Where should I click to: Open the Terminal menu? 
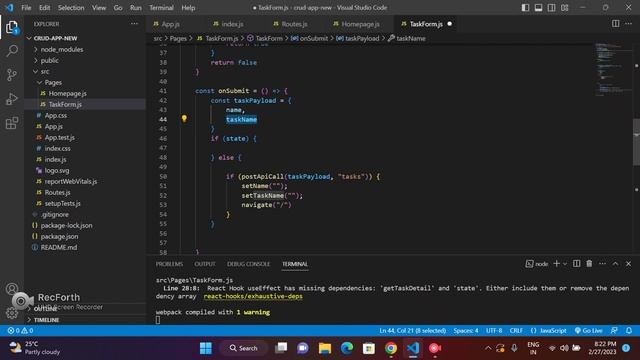[x=161, y=8]
